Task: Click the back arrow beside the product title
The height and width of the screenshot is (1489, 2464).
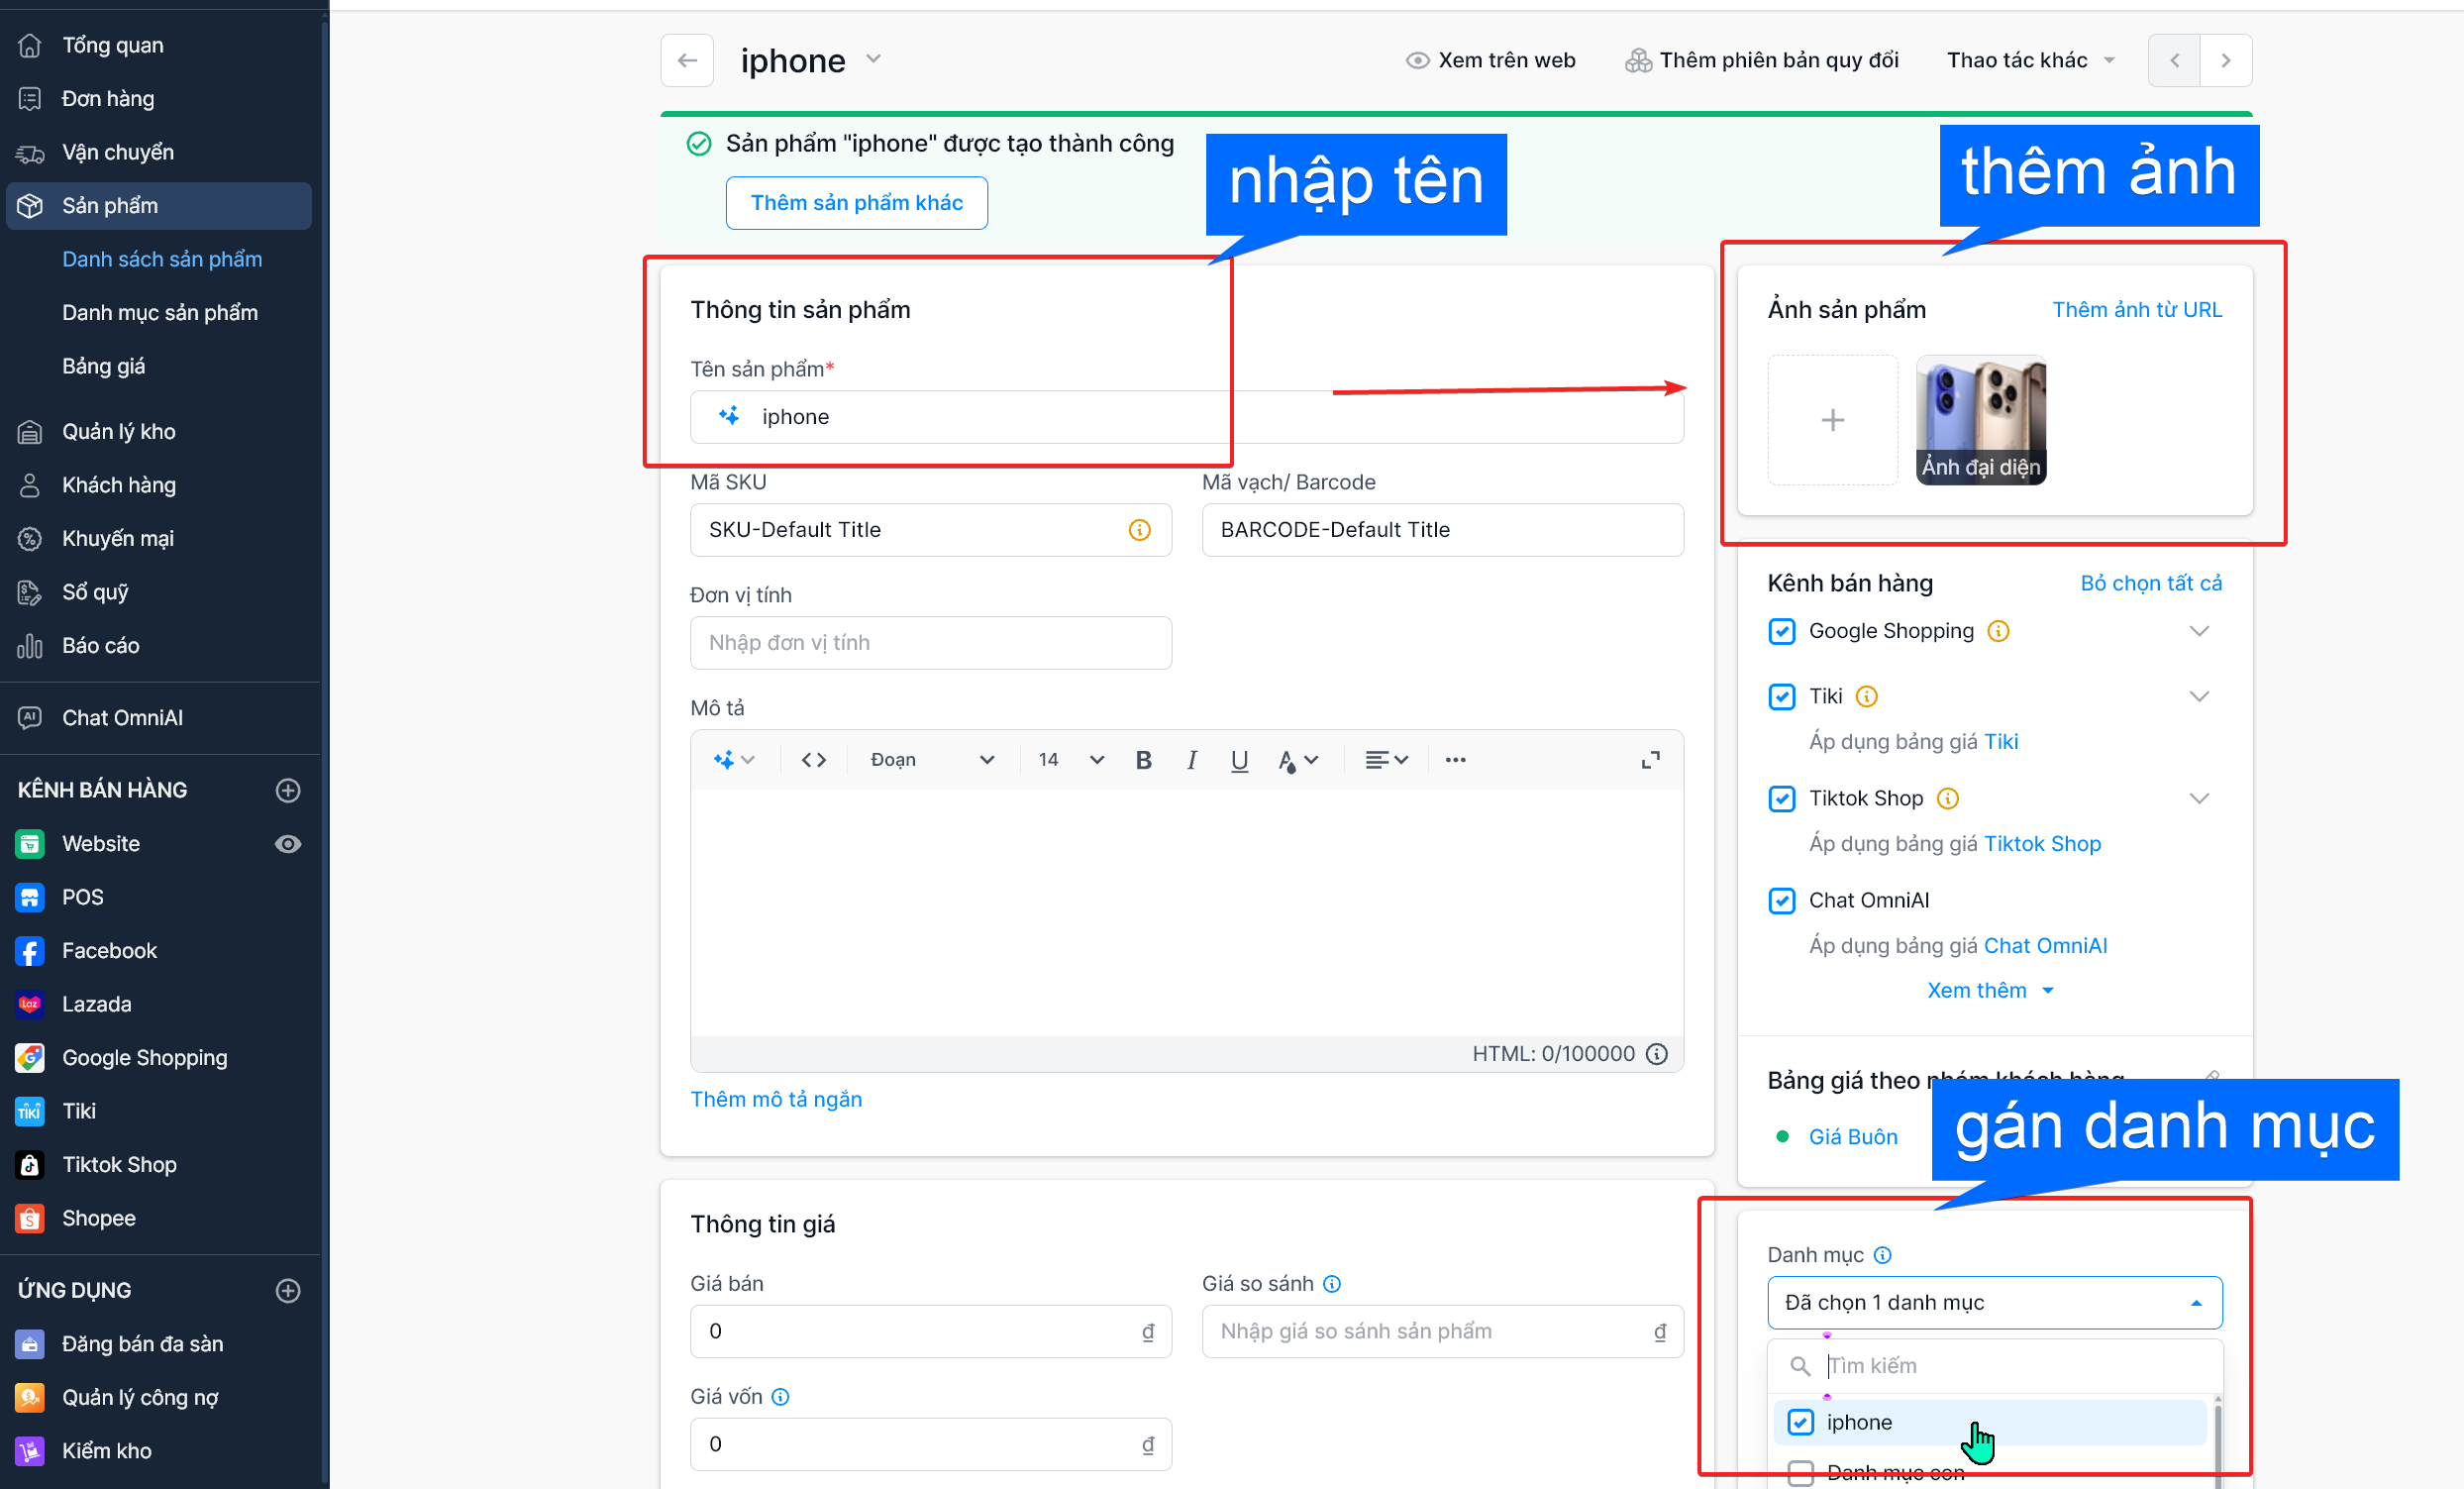Action: tap(687, 60)
